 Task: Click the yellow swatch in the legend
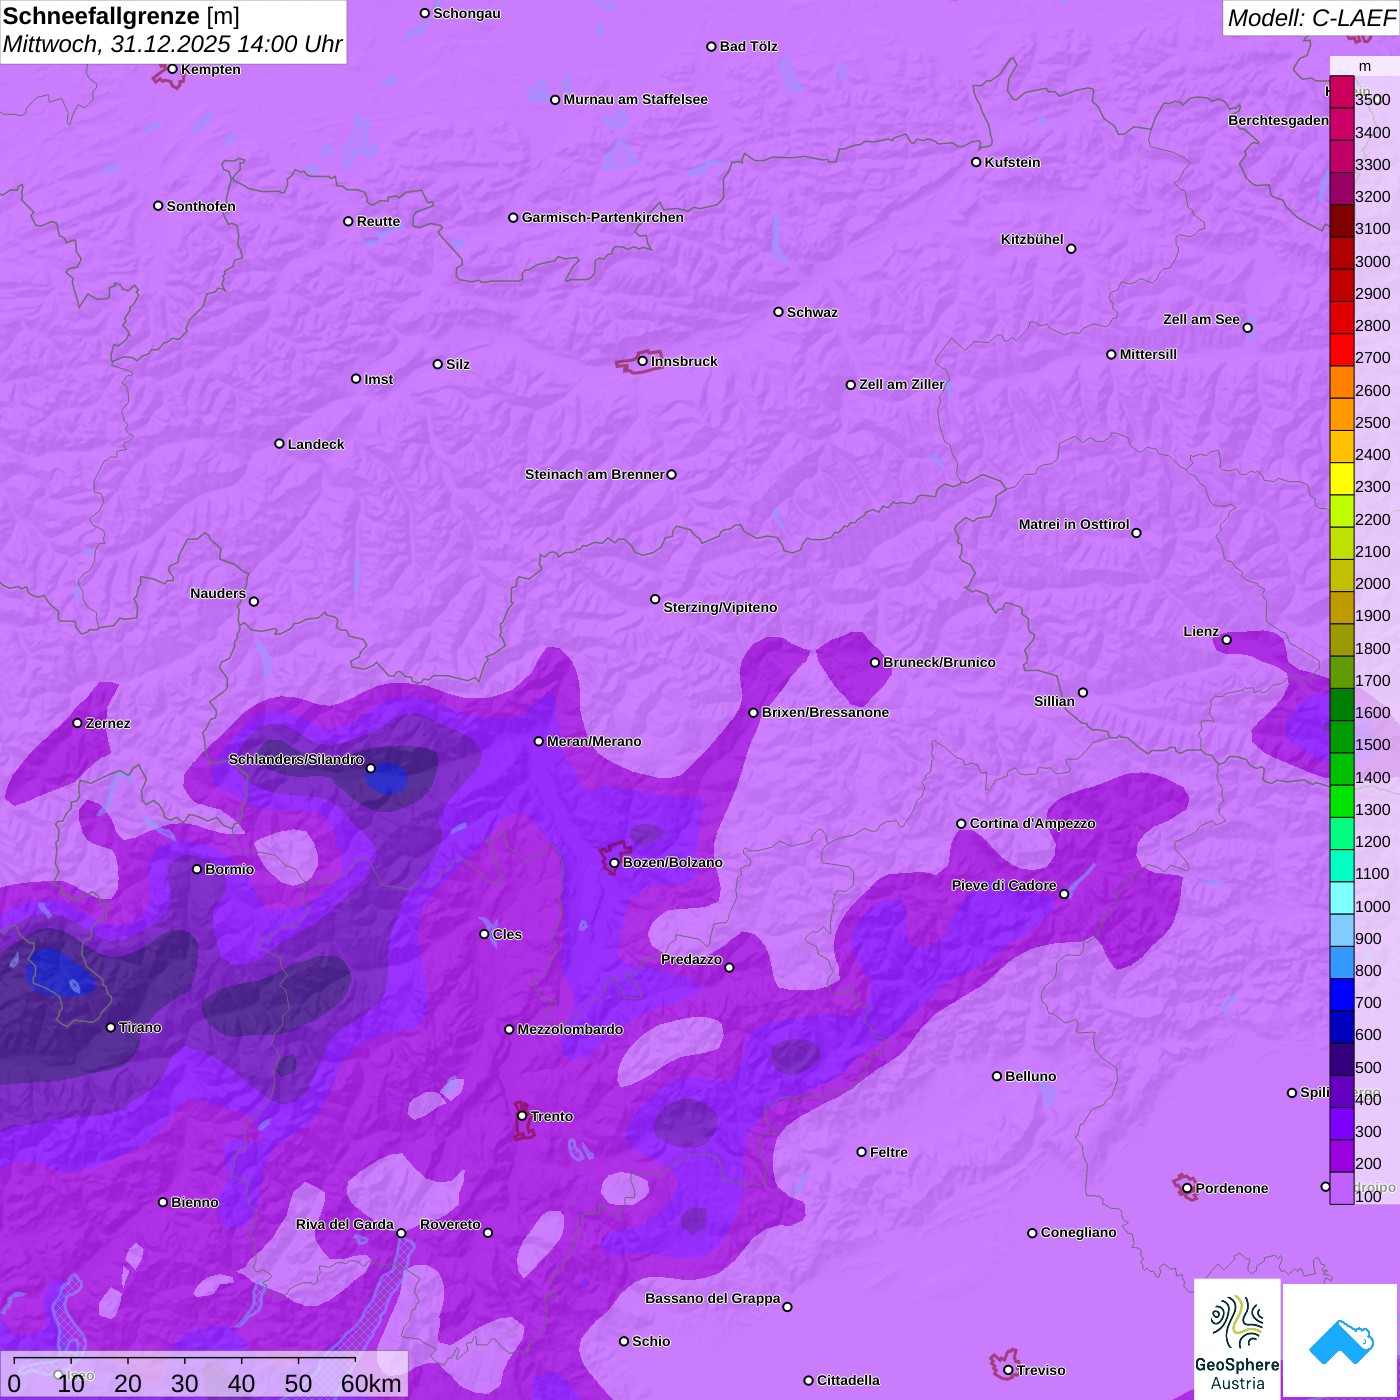pos(1342,479)
